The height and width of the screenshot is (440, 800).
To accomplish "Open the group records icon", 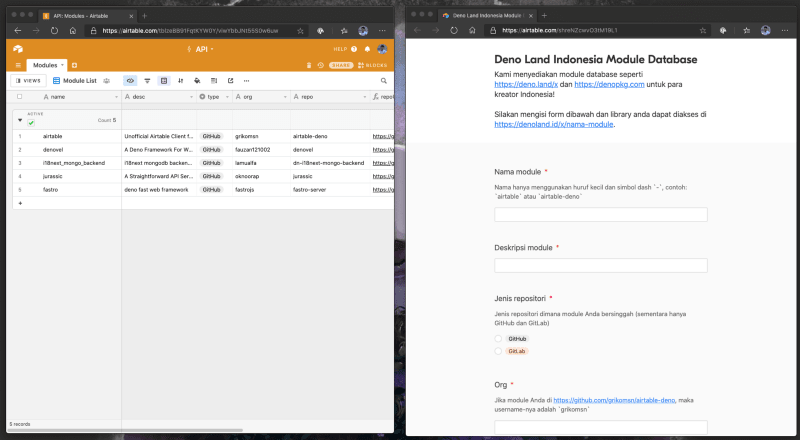I will [164, 81].
